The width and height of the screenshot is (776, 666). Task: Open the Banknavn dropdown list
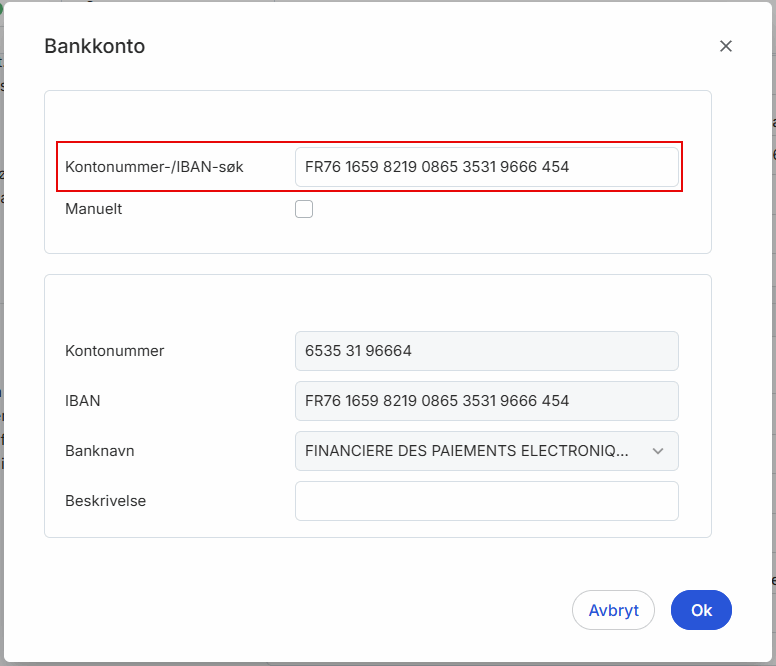click(x=486, y=451)
